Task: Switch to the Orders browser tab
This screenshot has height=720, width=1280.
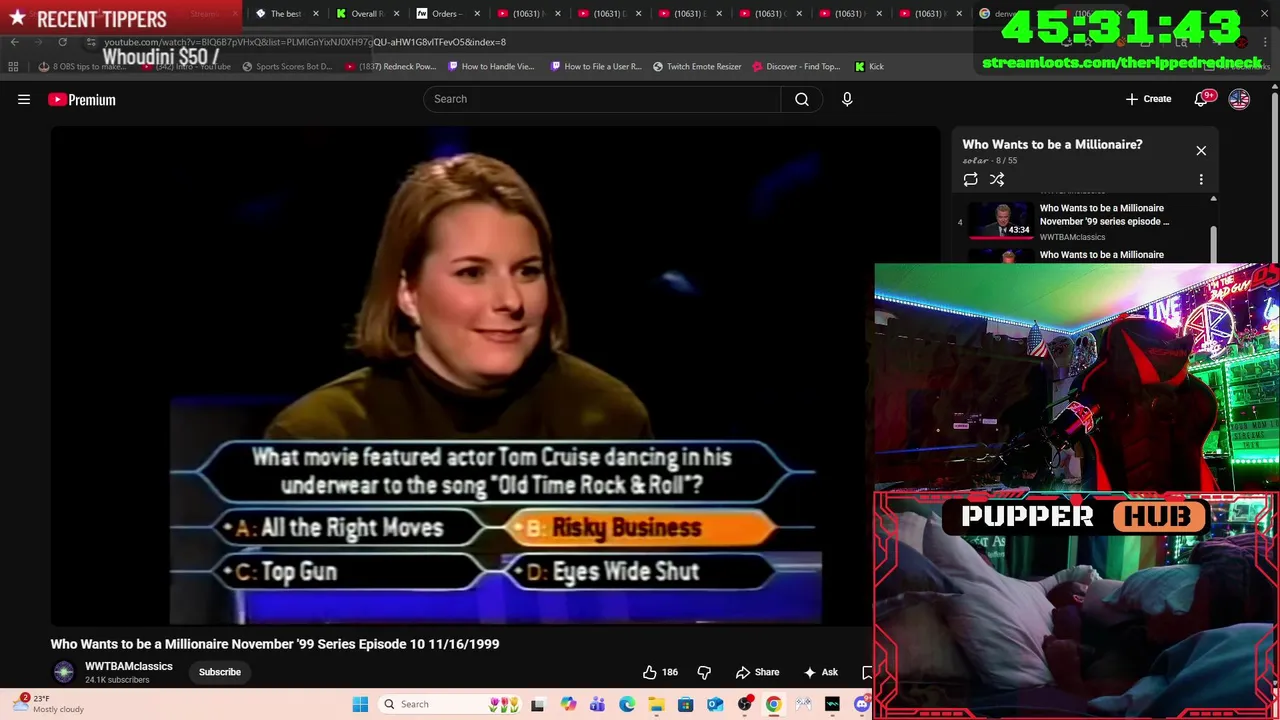Action: (x=444, y=13)
